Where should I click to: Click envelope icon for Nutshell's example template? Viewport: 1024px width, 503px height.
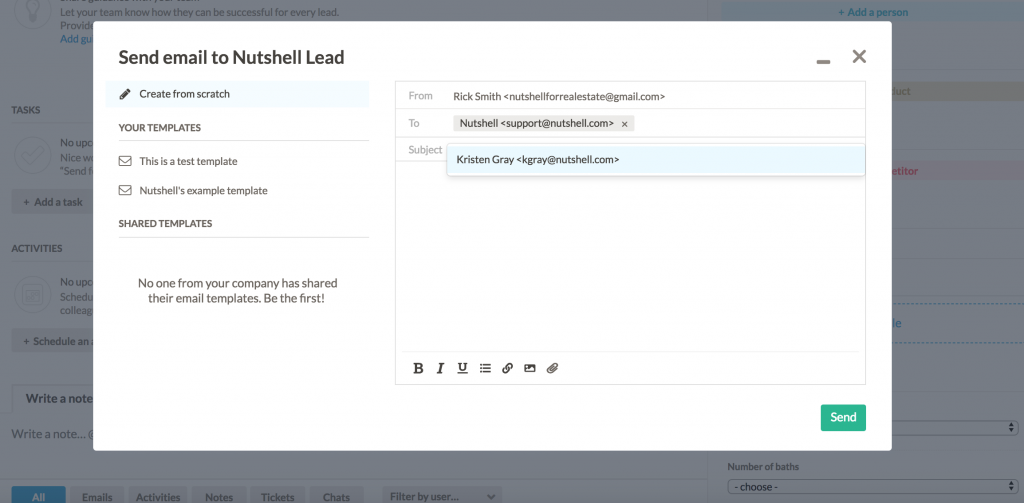pos(125,191)
